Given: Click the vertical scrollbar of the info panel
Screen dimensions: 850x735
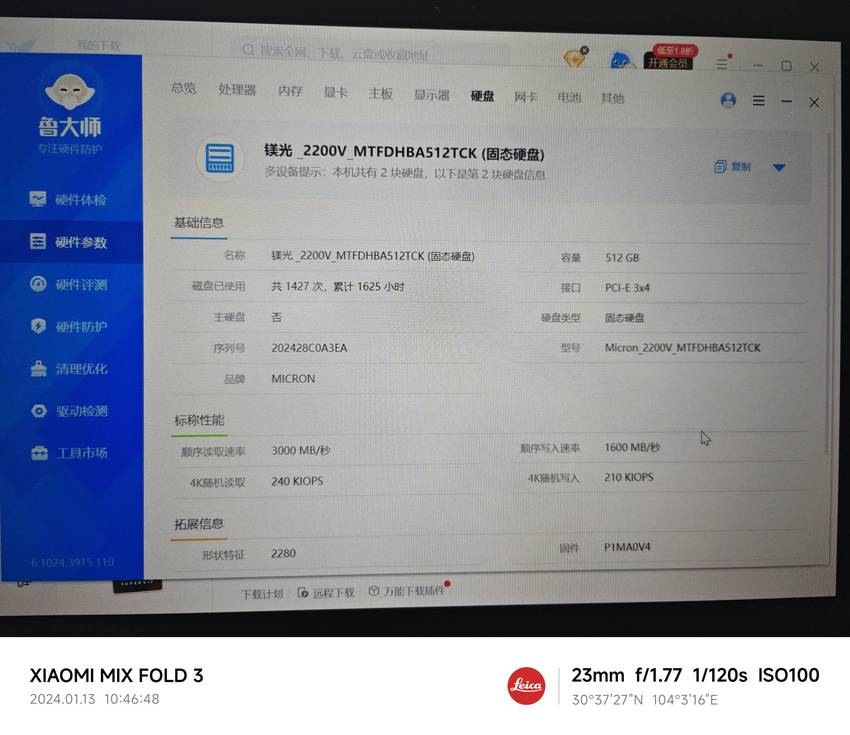Looking at the screenshot, I should point(827,293).
